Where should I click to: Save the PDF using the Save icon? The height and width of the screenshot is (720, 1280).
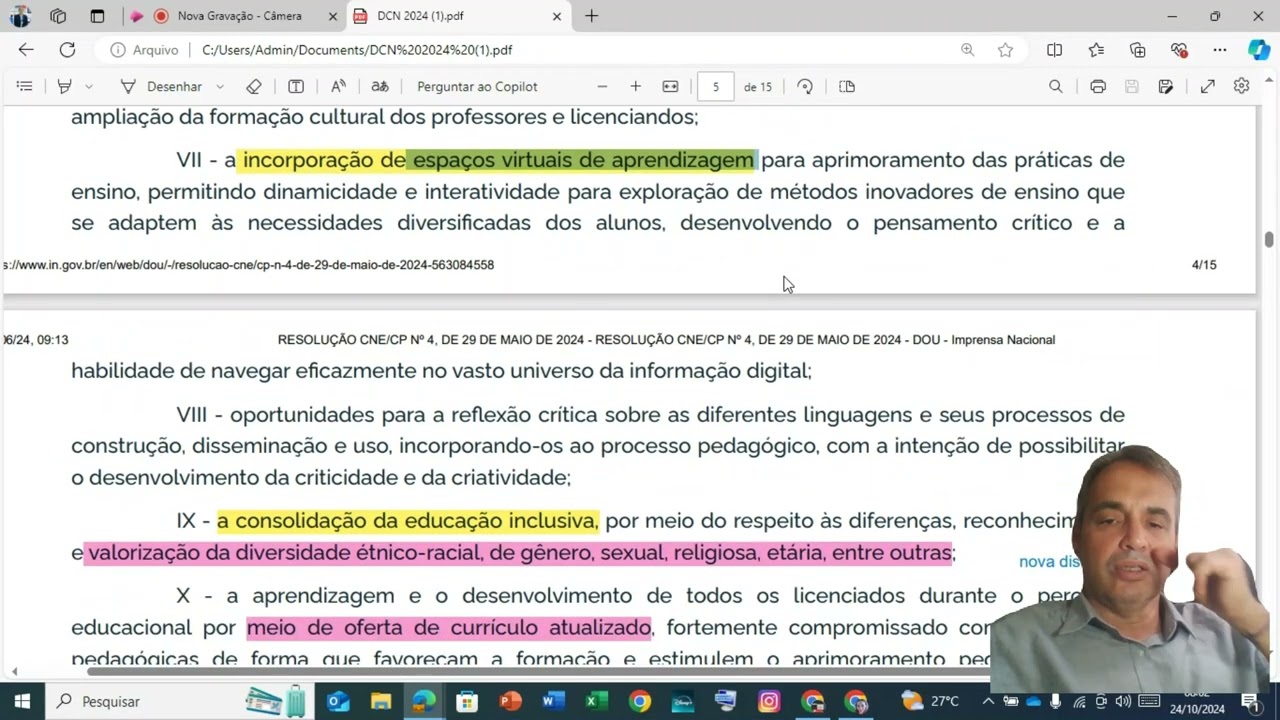pyautogui.click(x=1132, y=87)
